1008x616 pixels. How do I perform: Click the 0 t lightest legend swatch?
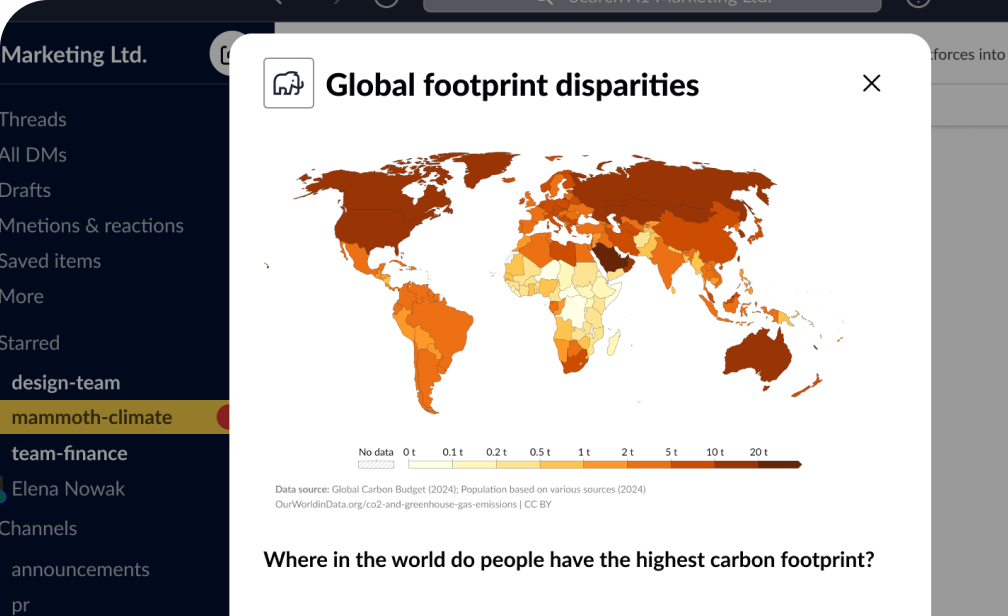click(429, 464)
